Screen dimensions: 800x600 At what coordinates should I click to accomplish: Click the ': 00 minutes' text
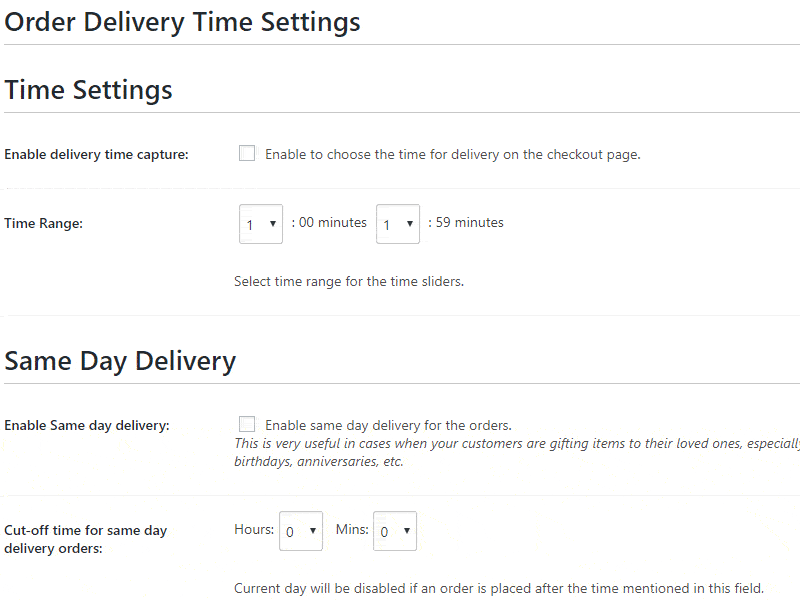tap(329, 223)
